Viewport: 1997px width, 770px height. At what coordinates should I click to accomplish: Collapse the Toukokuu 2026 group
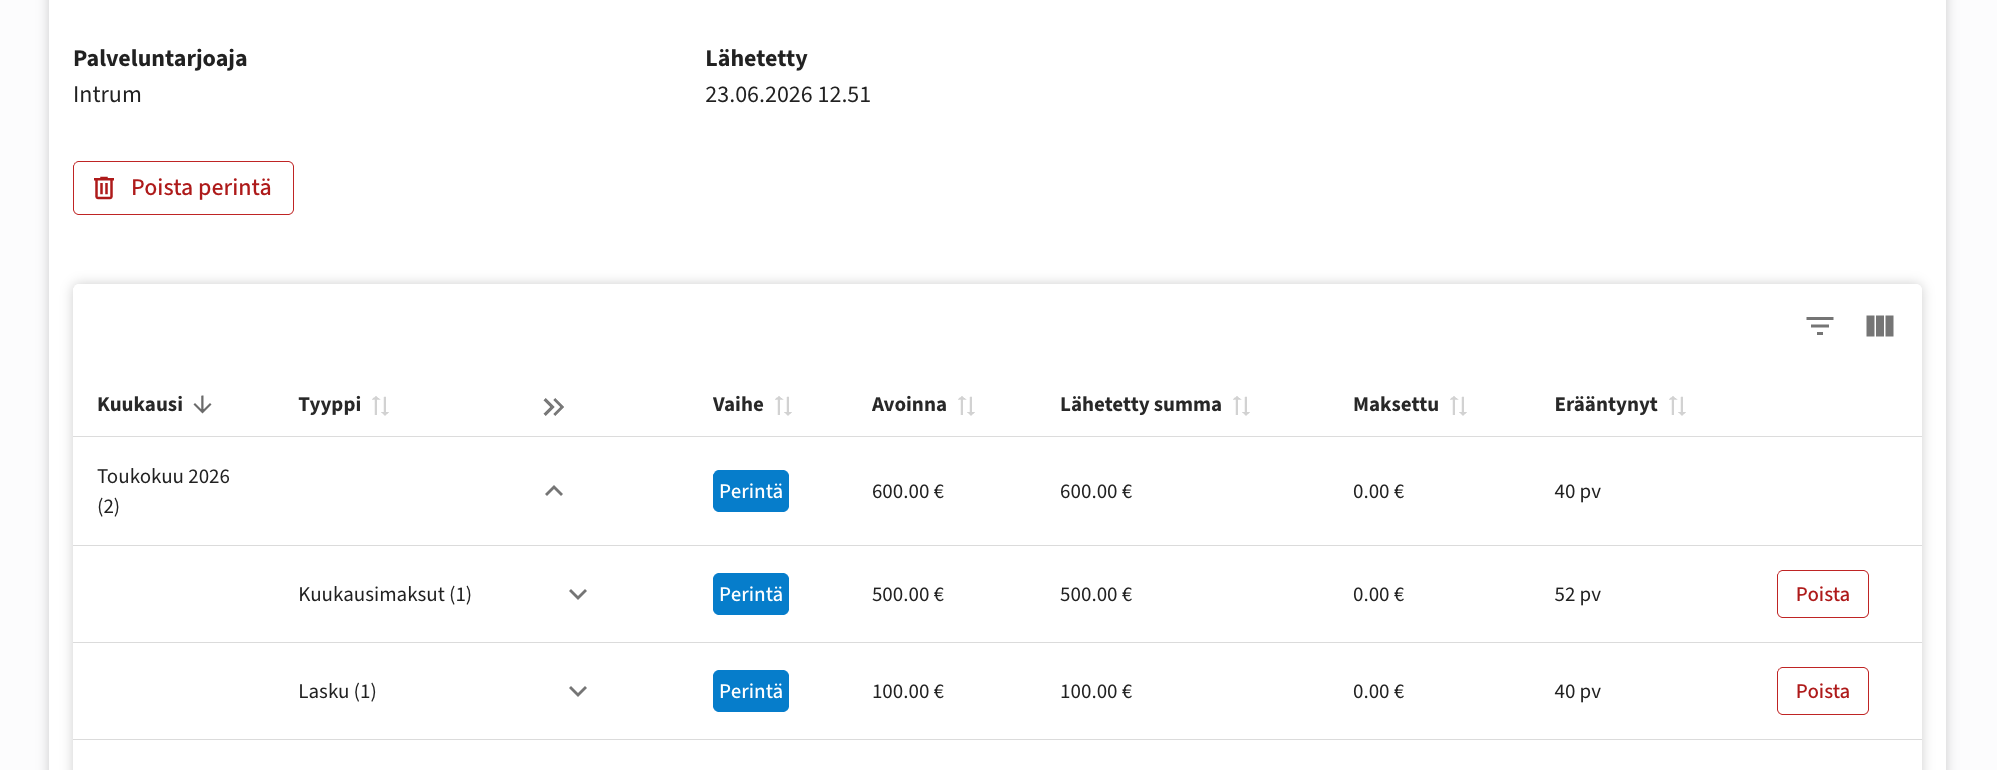pos(554,491)
